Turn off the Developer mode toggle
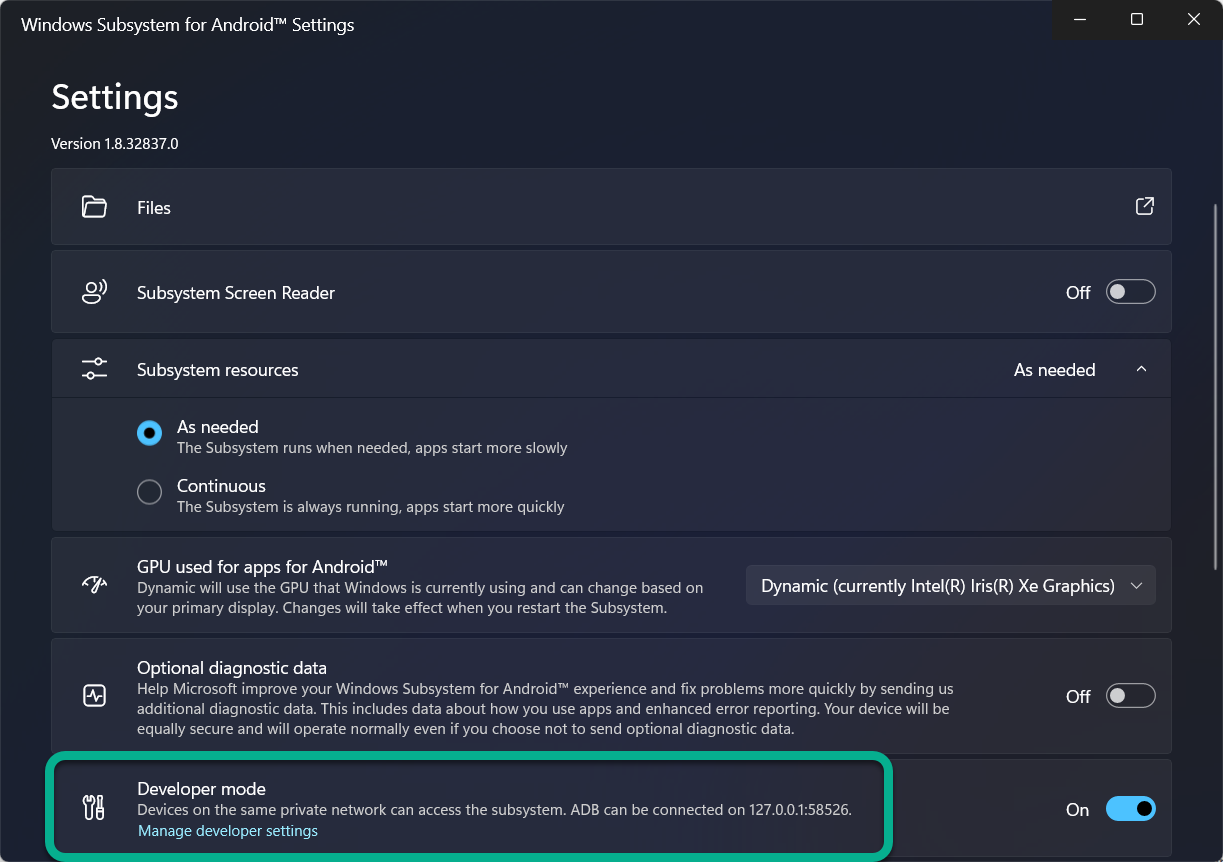 [x=1130, y=809]
